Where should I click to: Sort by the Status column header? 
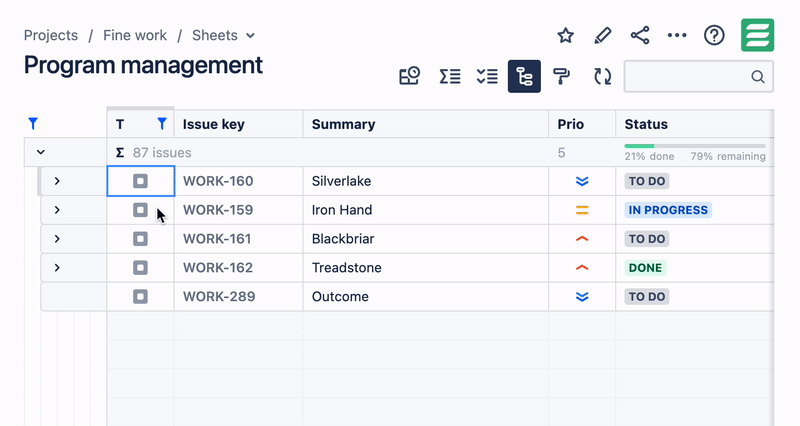click(646, 124)
